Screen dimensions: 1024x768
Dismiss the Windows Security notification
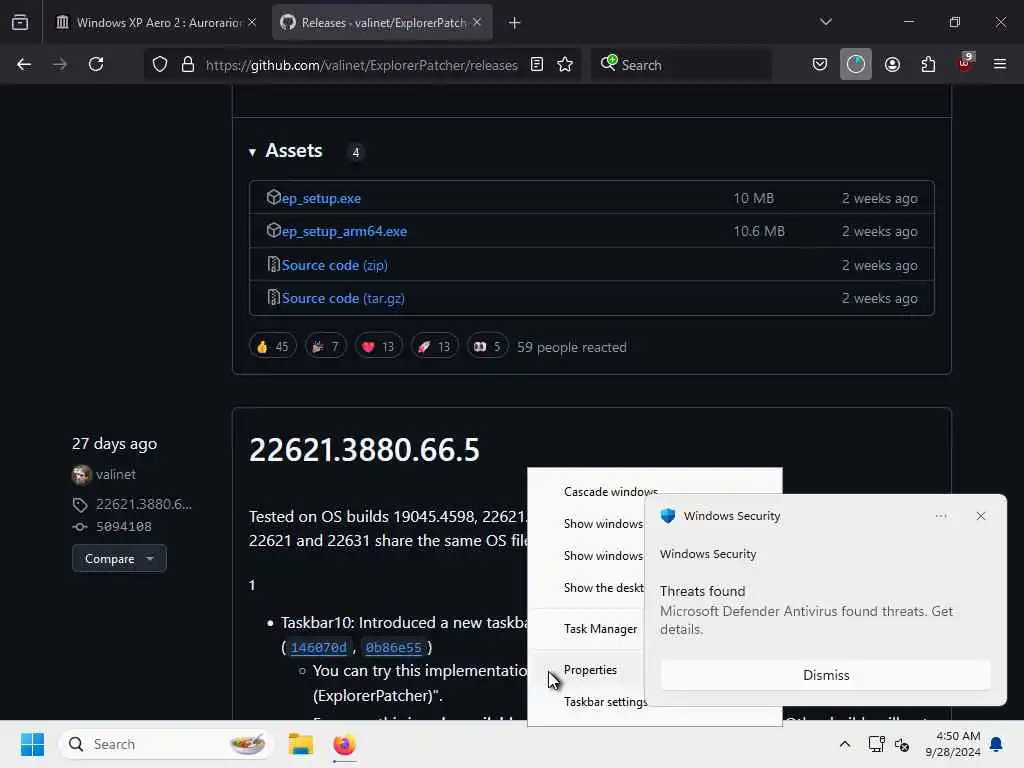tap(825, 675)
